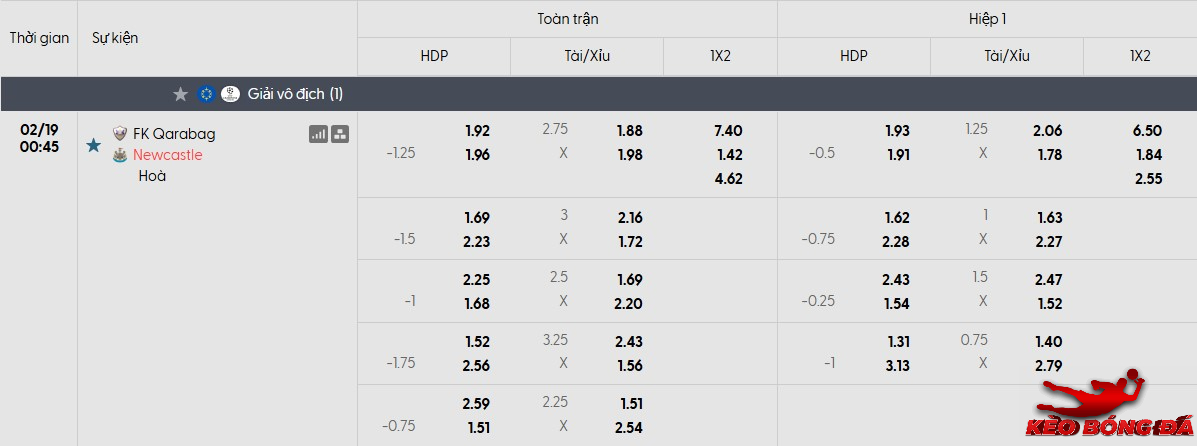
Task: Open the FK Qarabag team link
Action: [174, 134]
